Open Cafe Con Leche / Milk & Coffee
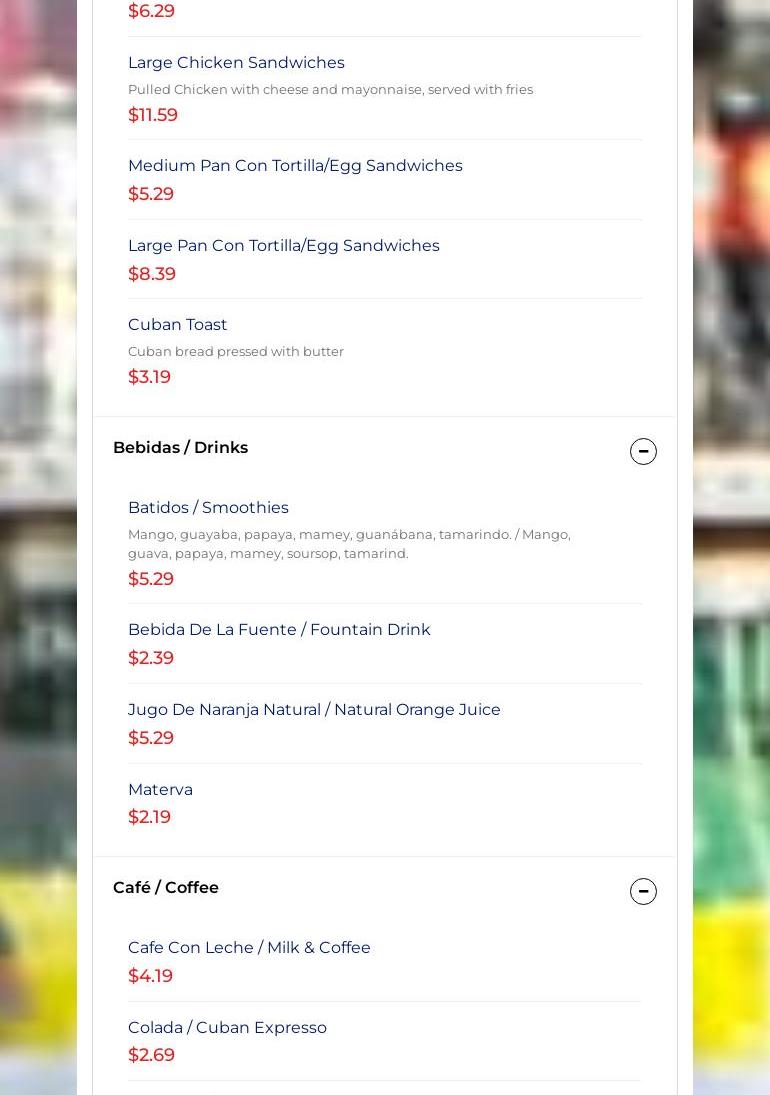Screen dimensions: 770x1095 click(249, 948)
